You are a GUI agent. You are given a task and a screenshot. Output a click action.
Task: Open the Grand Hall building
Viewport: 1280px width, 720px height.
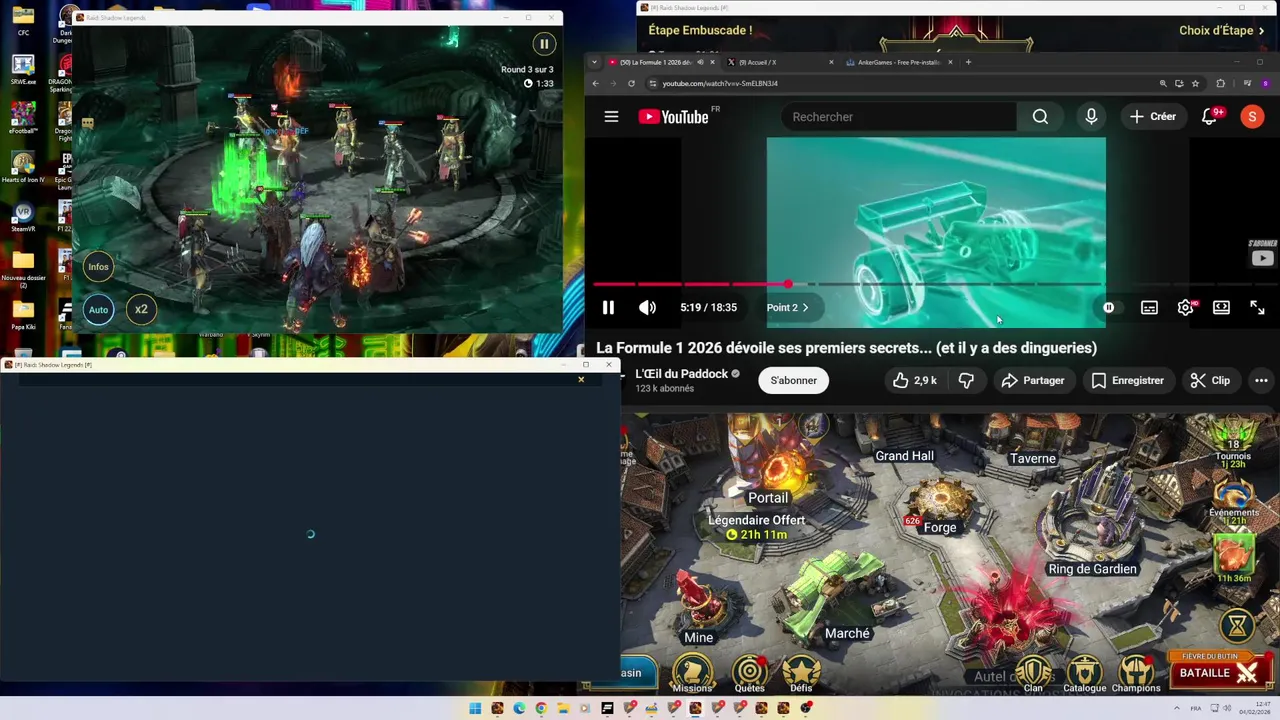(x=904, y=456)
